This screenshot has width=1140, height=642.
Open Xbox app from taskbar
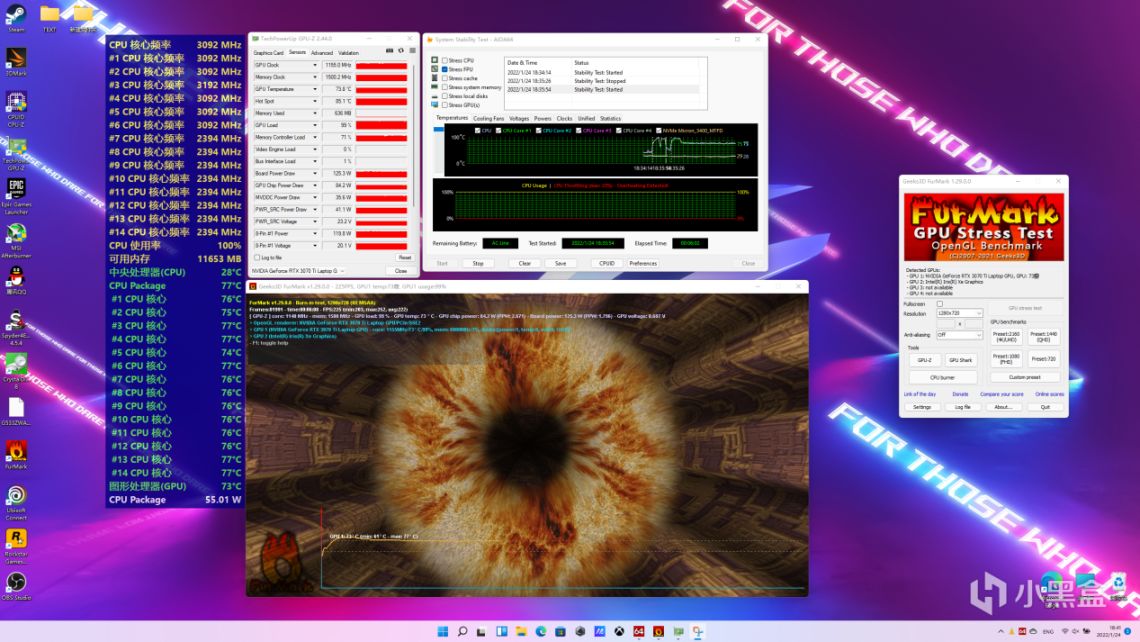pyautogui.click(x=619, y=631)
